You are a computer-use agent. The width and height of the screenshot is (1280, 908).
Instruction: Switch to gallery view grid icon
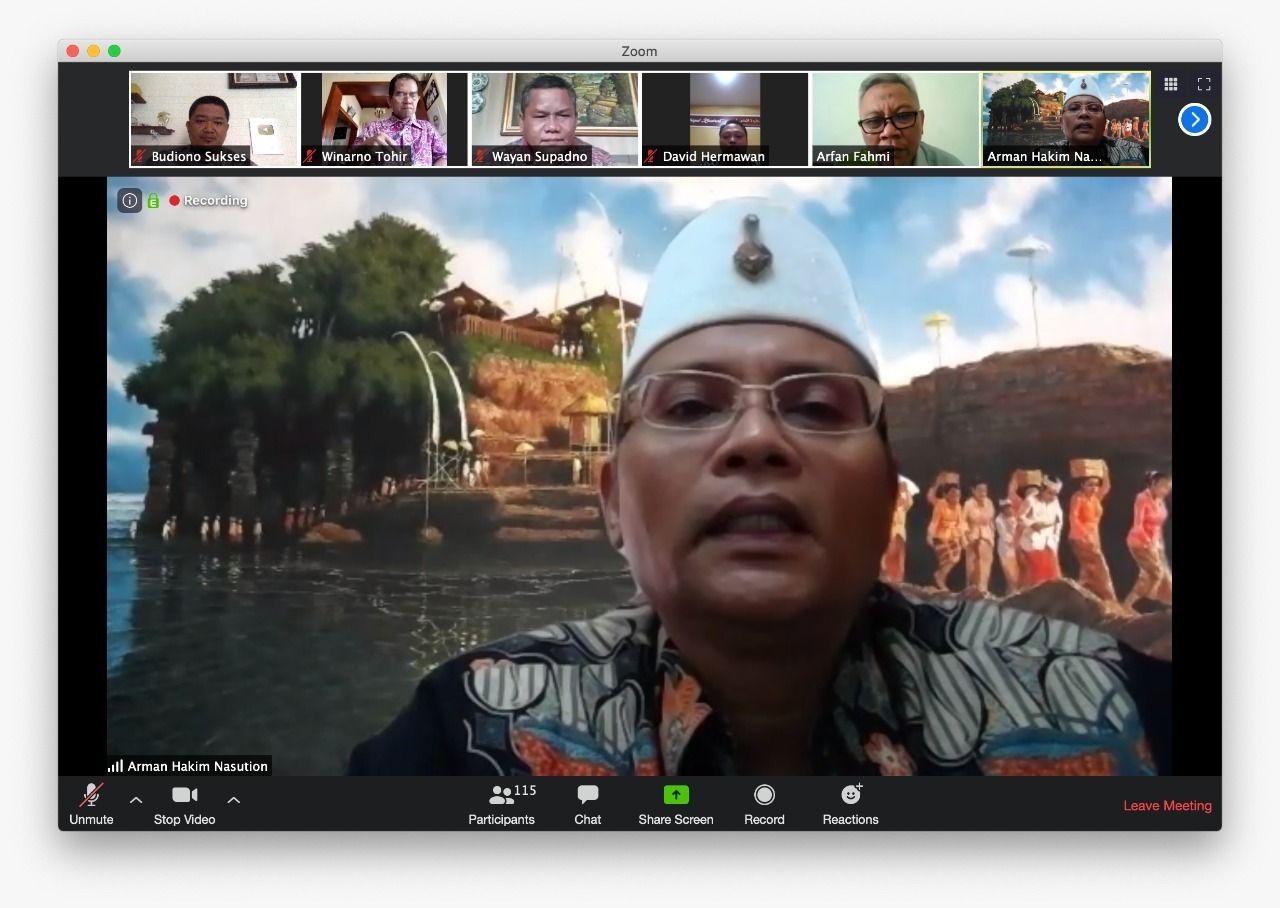point(1170,85)
